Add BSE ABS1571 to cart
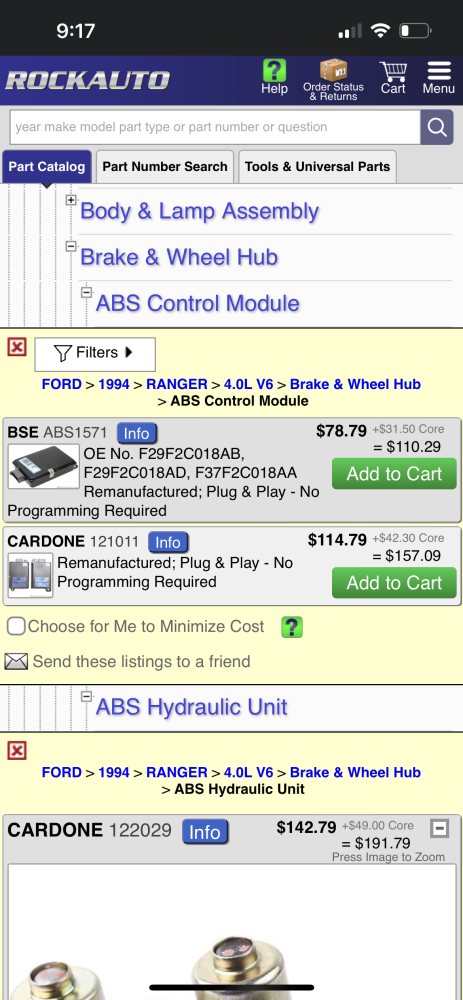This screenshot has height=1000, width=463. 394,474
